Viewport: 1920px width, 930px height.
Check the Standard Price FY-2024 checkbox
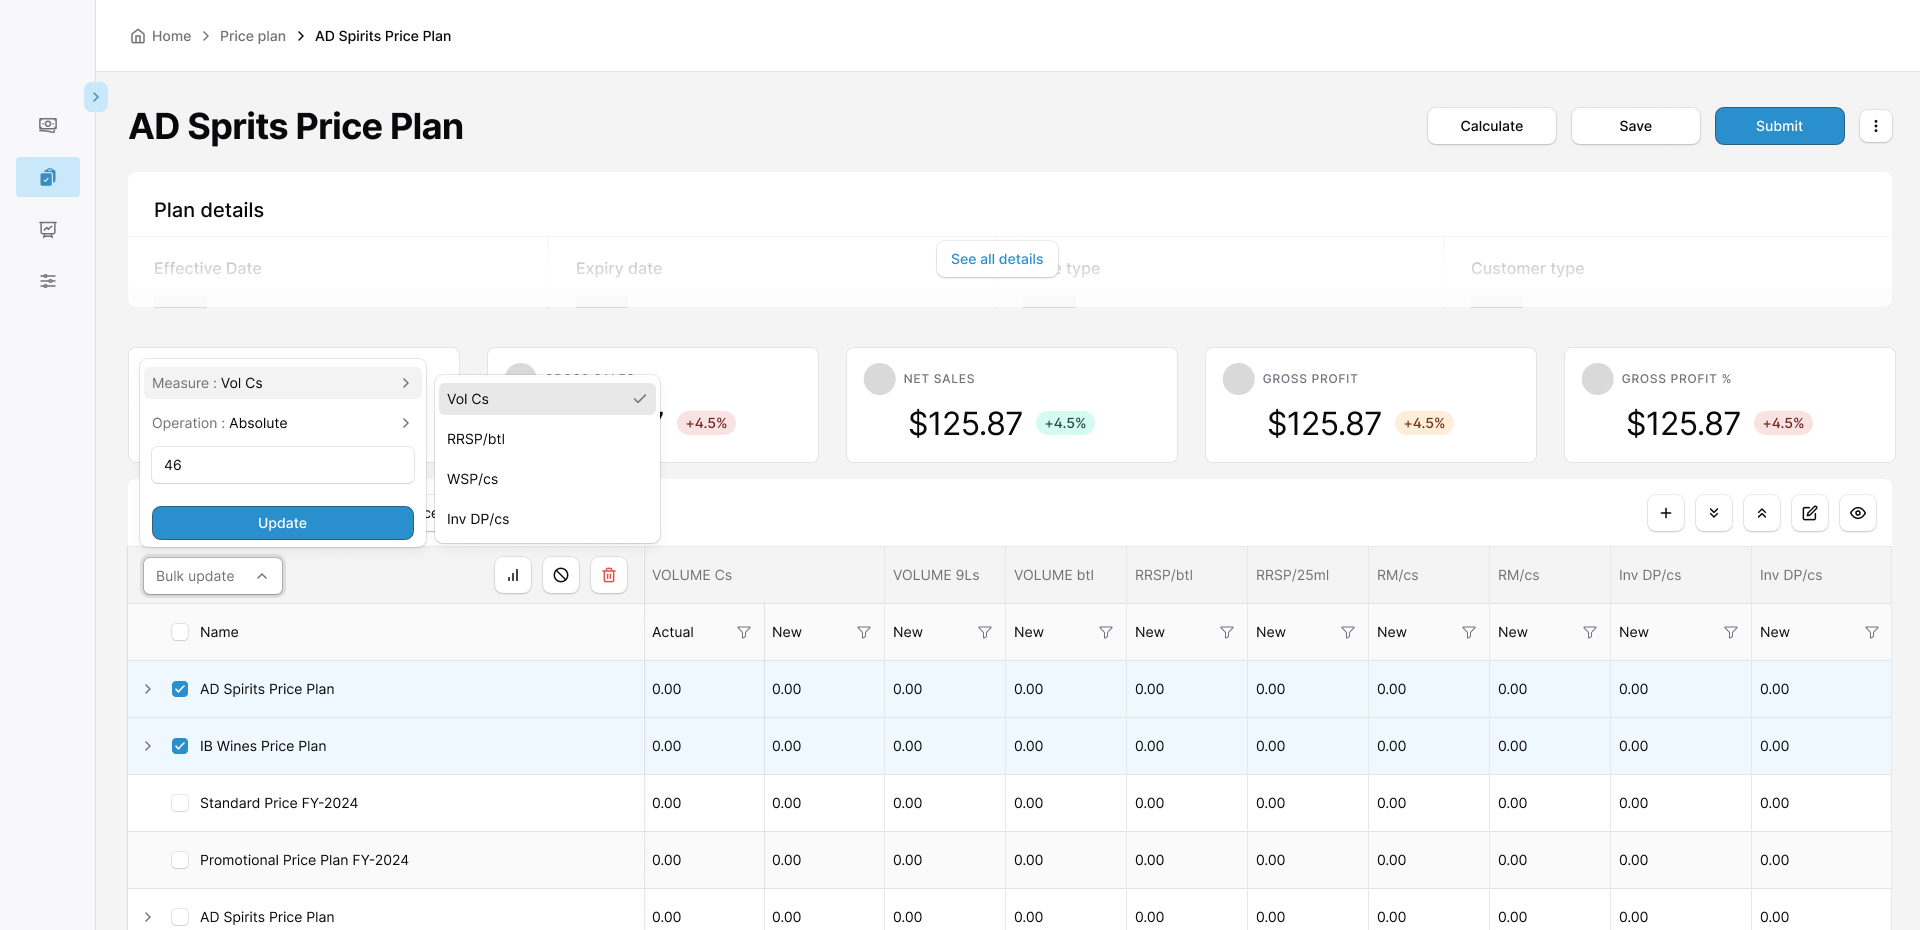(180, 803)
